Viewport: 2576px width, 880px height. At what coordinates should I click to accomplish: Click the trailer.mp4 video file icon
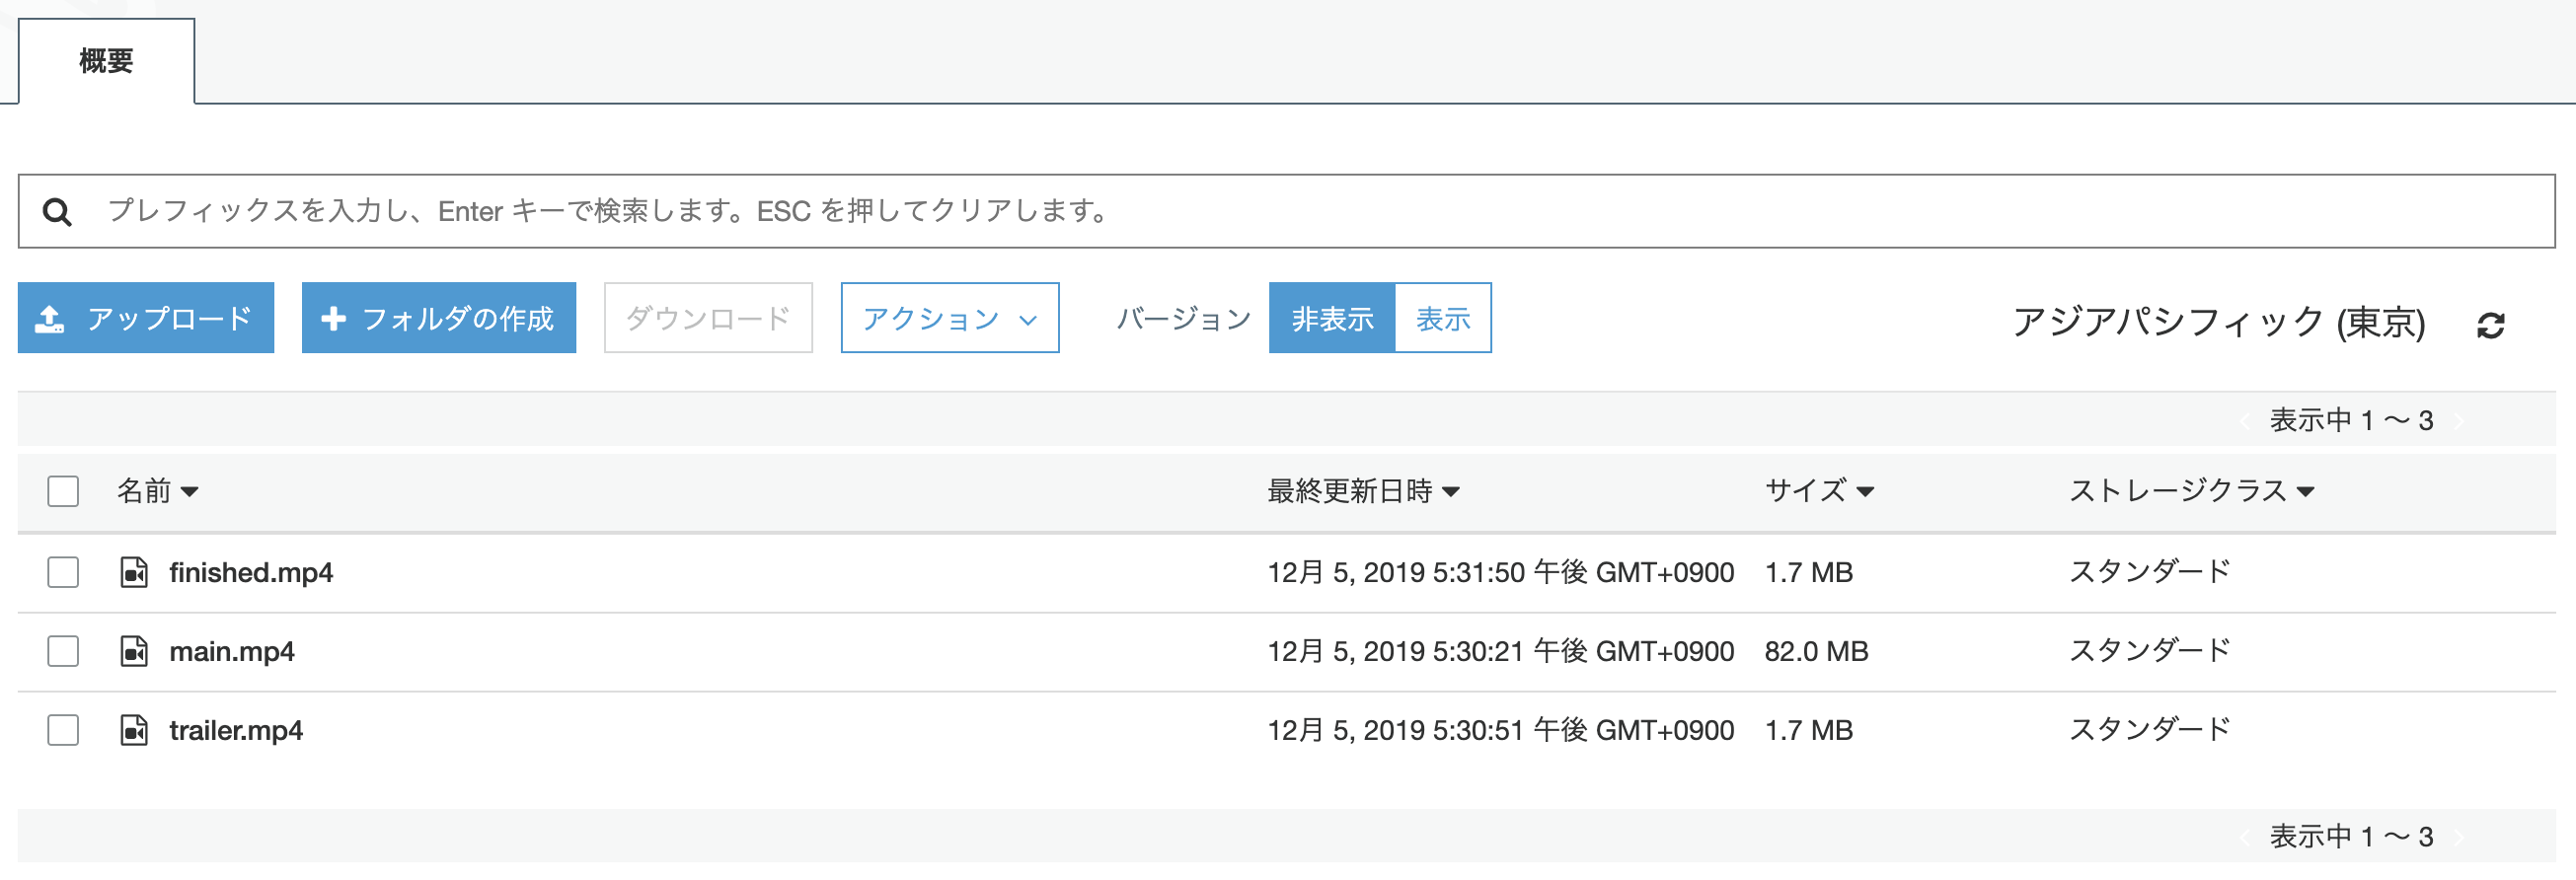[134, 730]
